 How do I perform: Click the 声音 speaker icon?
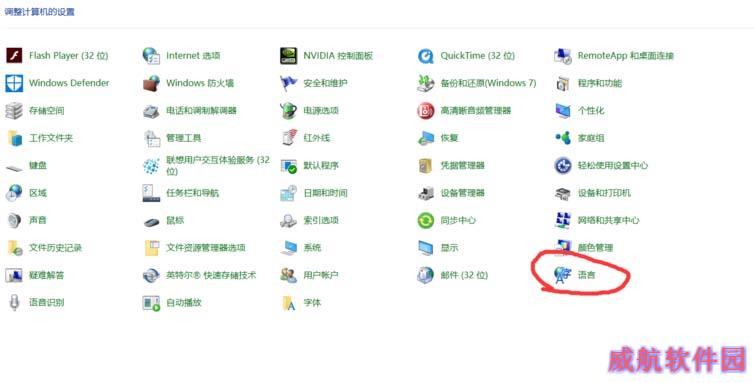coord(14,220)
